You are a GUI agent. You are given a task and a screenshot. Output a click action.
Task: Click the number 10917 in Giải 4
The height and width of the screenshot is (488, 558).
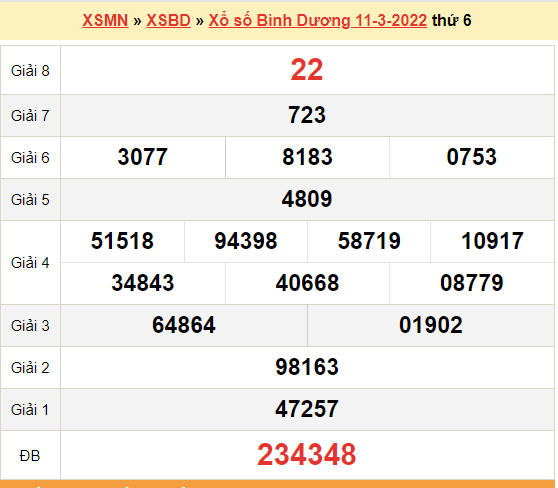pyautogui.click(x=492, y=241)
